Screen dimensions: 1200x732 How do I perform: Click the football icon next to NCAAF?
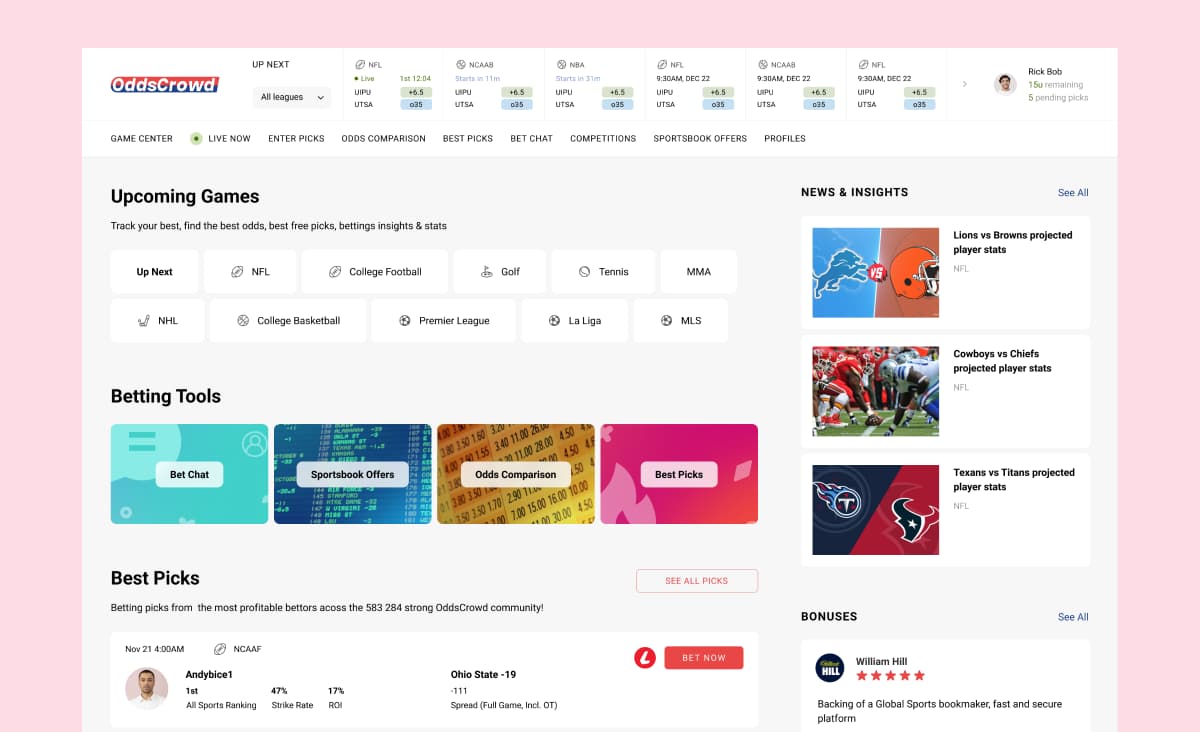click(220, 649)
